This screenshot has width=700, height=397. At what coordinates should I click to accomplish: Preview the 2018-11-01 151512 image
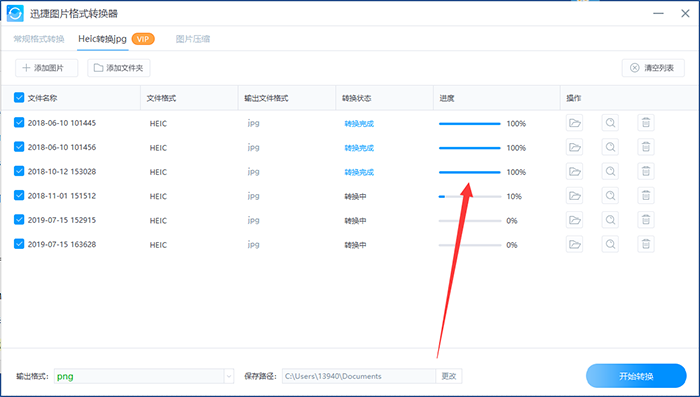tap(610, 196)
